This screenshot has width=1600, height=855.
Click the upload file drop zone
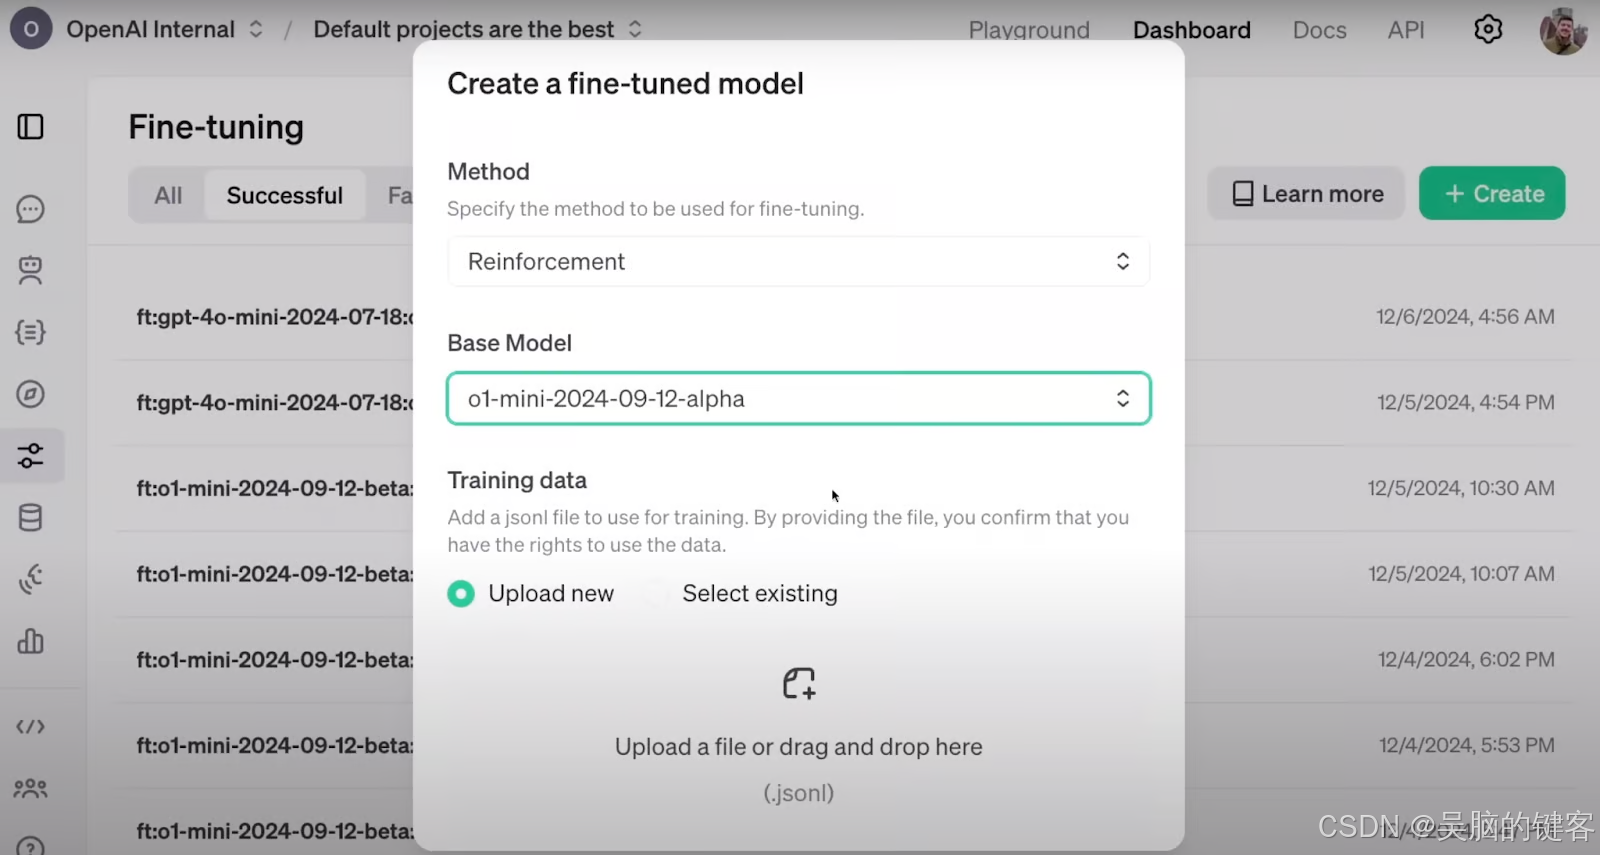[x=798, y=734]
